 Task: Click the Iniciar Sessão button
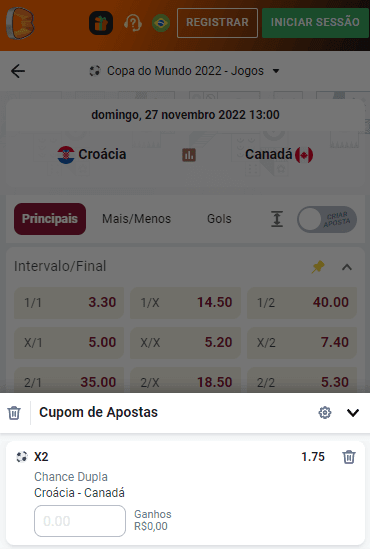(x=315, y=23)
